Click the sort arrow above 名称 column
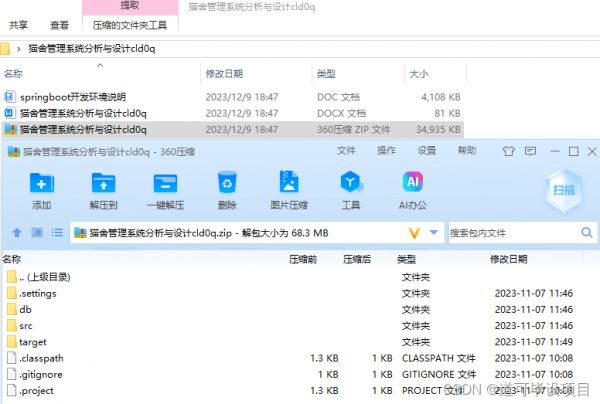 click(x=100, y=65)
